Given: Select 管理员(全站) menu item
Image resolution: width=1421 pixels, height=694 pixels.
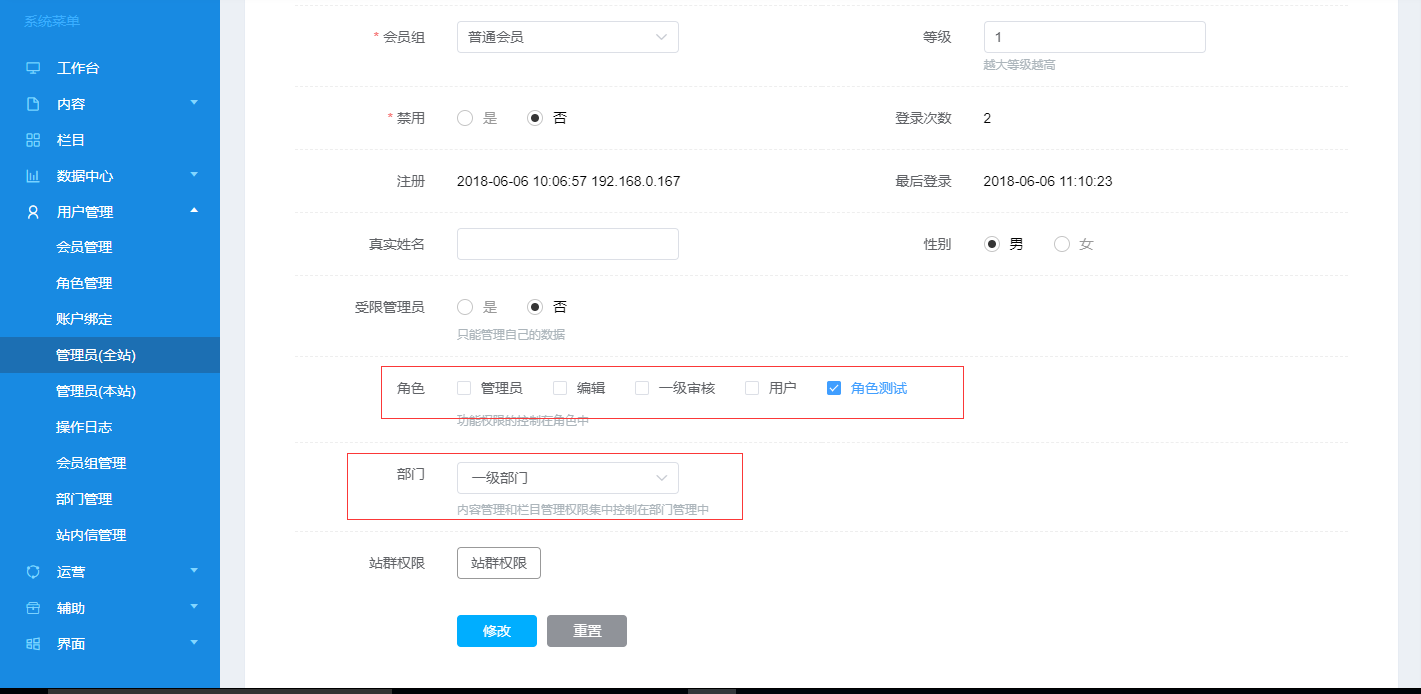Looking at the screenshot, I should pyautogui.click(x=110, y=355).
